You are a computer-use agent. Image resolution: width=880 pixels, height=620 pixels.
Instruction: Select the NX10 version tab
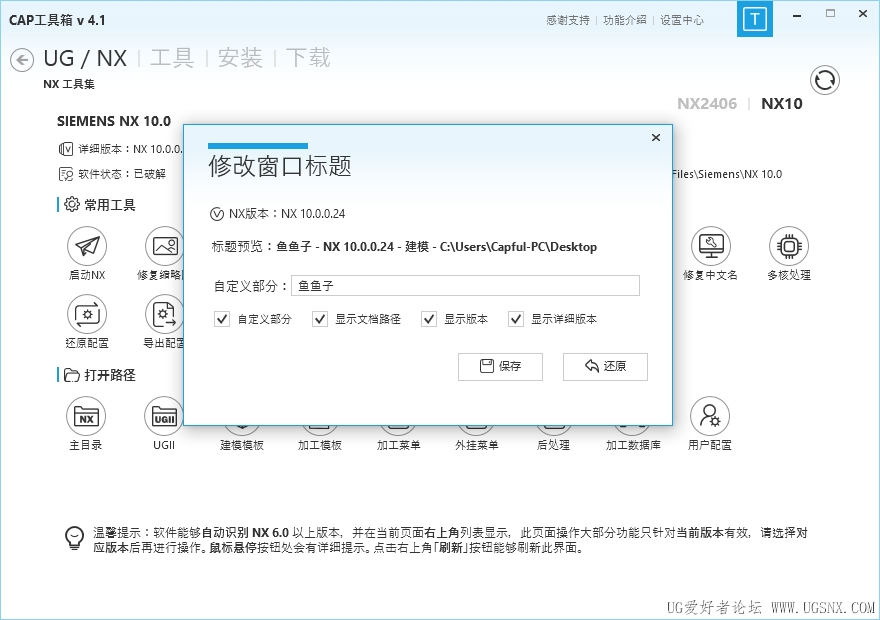click(782, 104)
